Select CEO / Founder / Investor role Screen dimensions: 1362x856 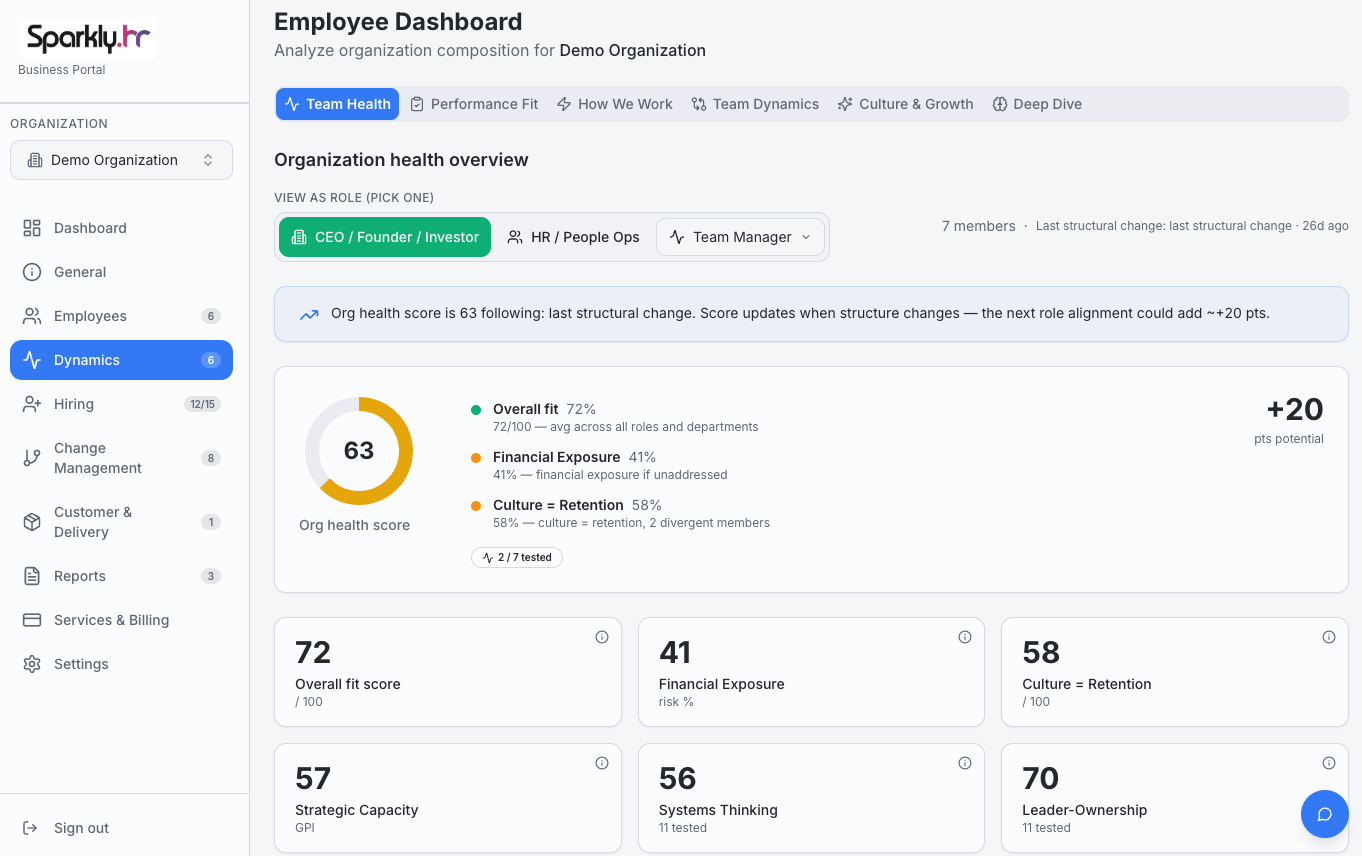[x=385, y=237]
